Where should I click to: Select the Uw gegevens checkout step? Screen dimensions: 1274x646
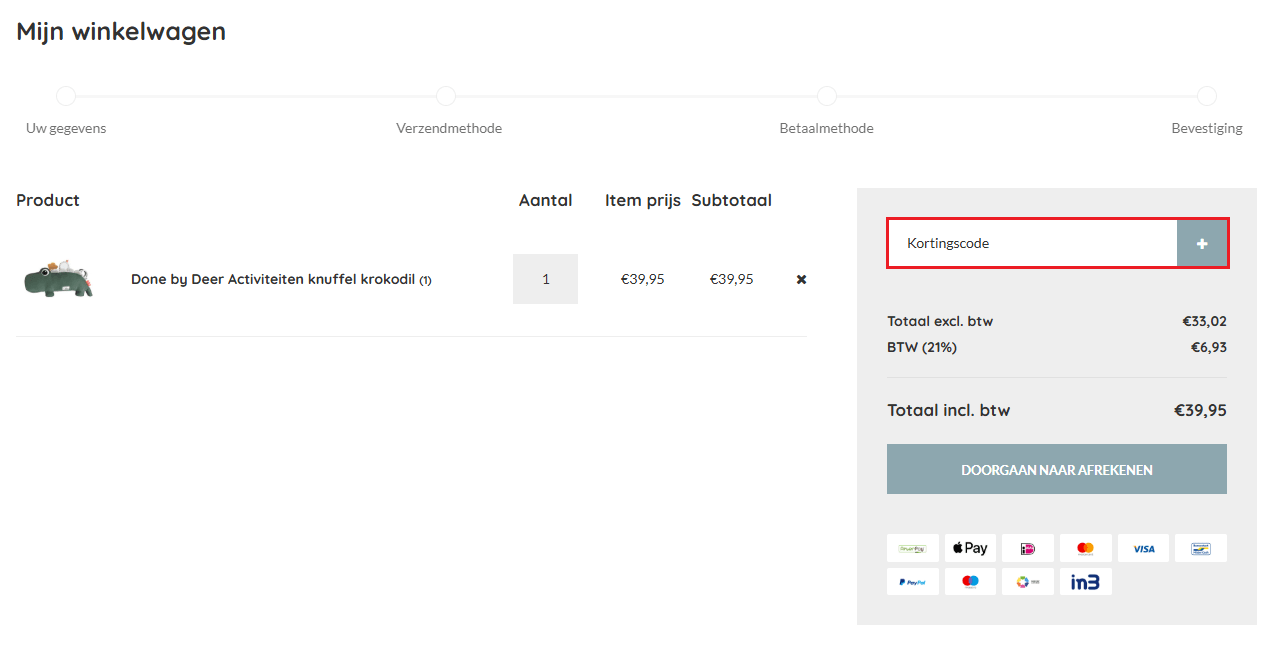click(66, 96)
